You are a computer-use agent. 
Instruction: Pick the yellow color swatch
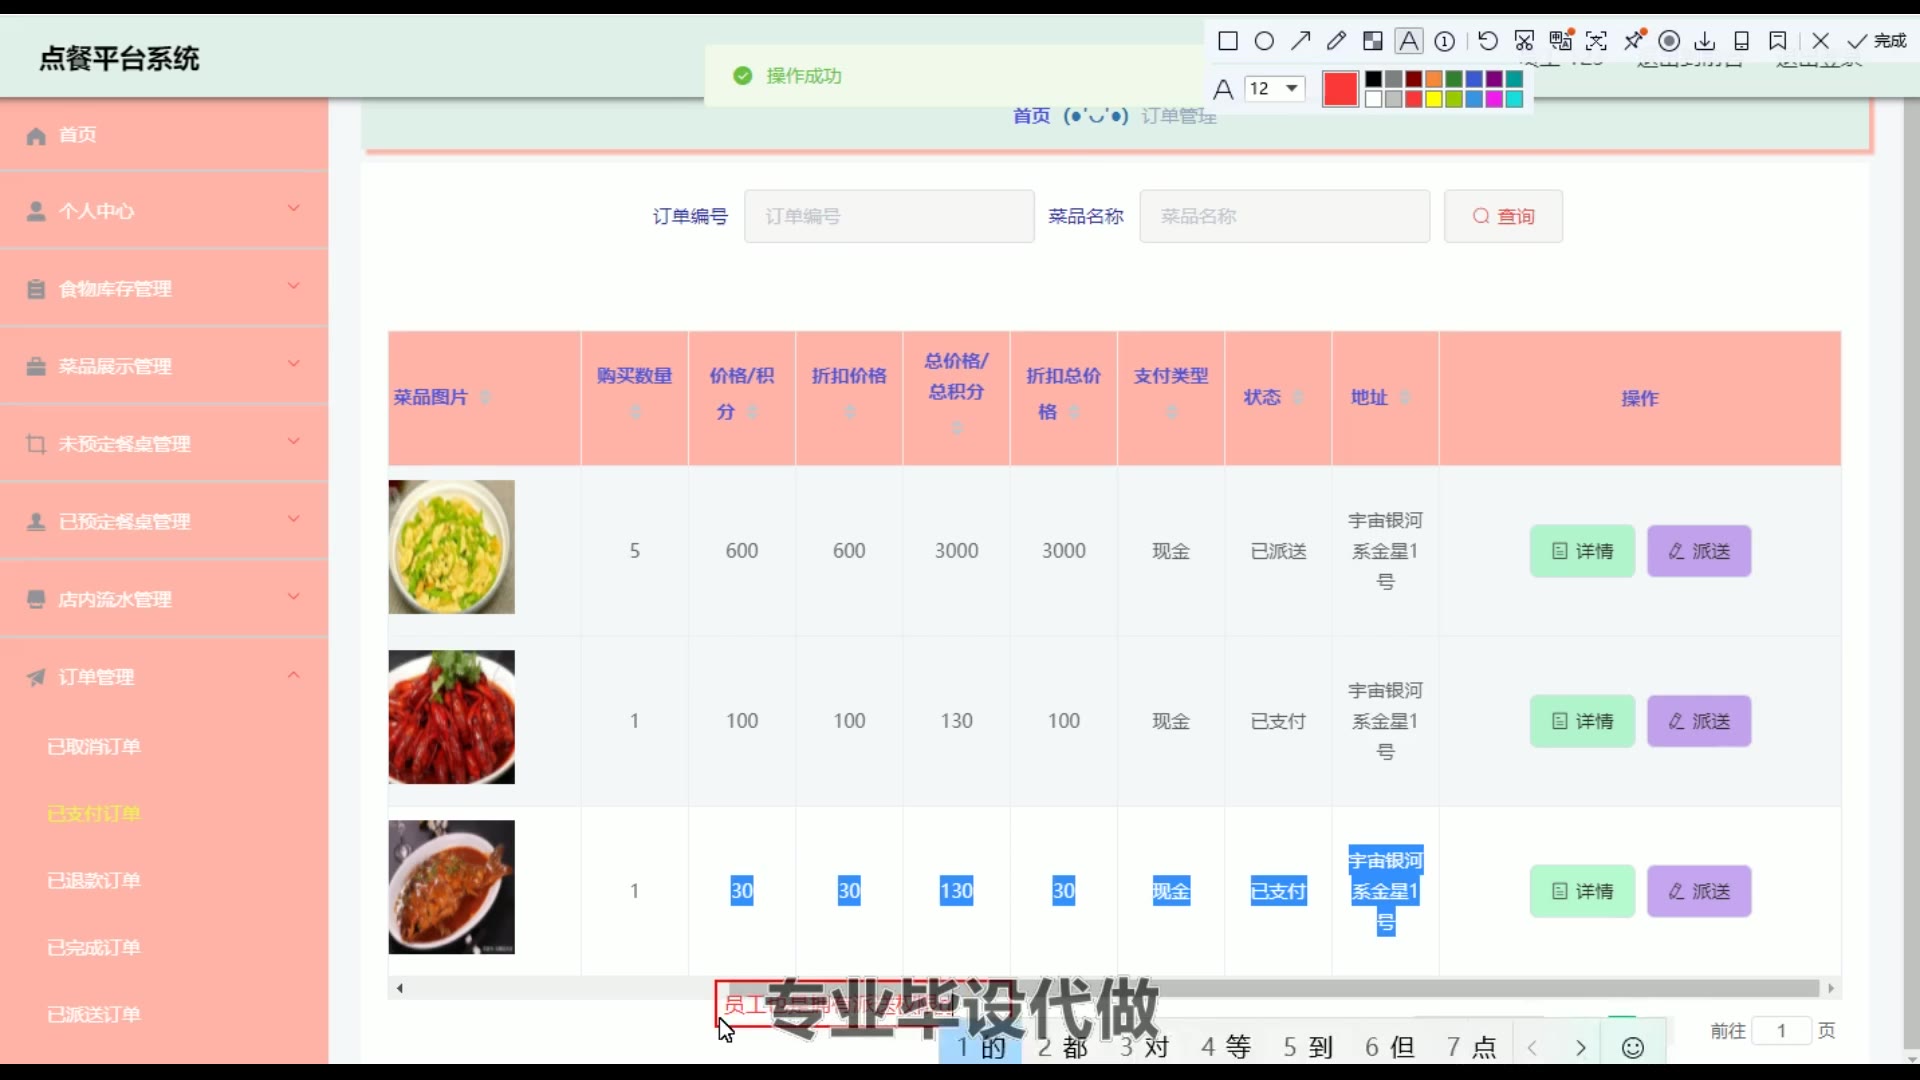coord(1433,99)
